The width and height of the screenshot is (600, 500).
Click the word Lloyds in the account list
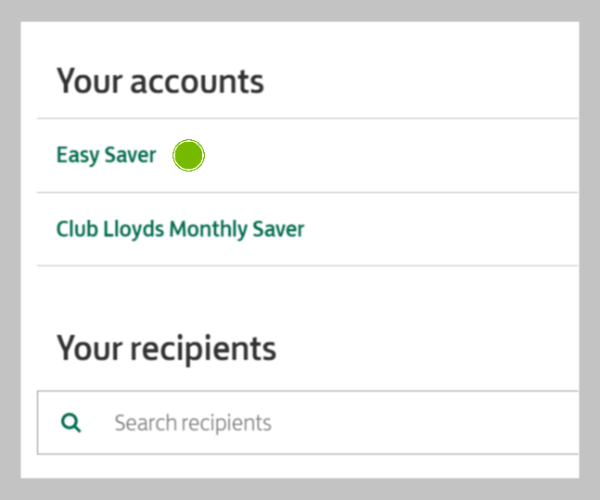(134, 229)
